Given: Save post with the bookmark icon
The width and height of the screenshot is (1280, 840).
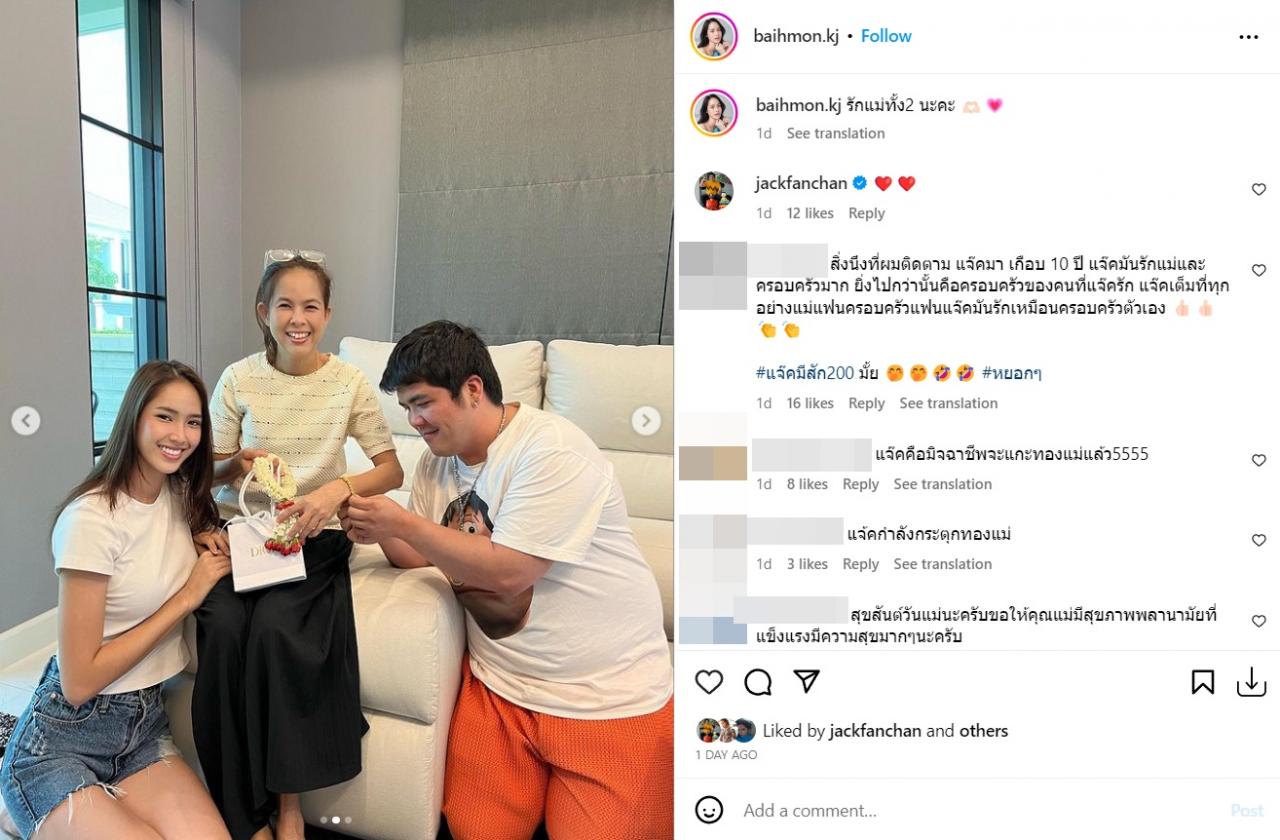Looking at the screenshot, I should coord(1203,682).
